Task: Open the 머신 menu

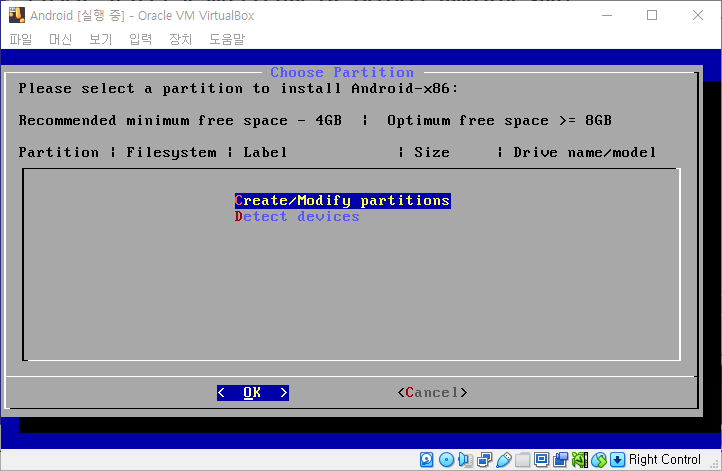Action: click(60, 39)
